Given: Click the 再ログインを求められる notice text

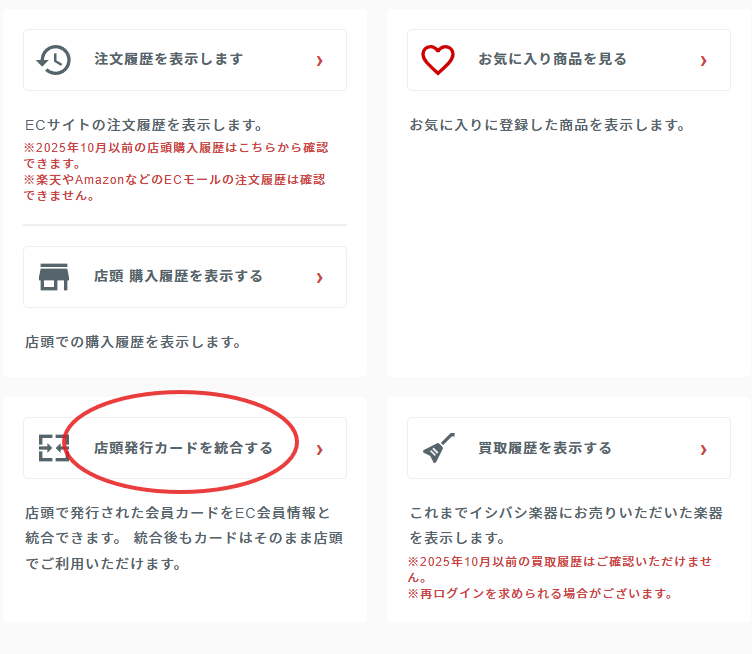Looking at the screenshot, I should tap(540, 593).
